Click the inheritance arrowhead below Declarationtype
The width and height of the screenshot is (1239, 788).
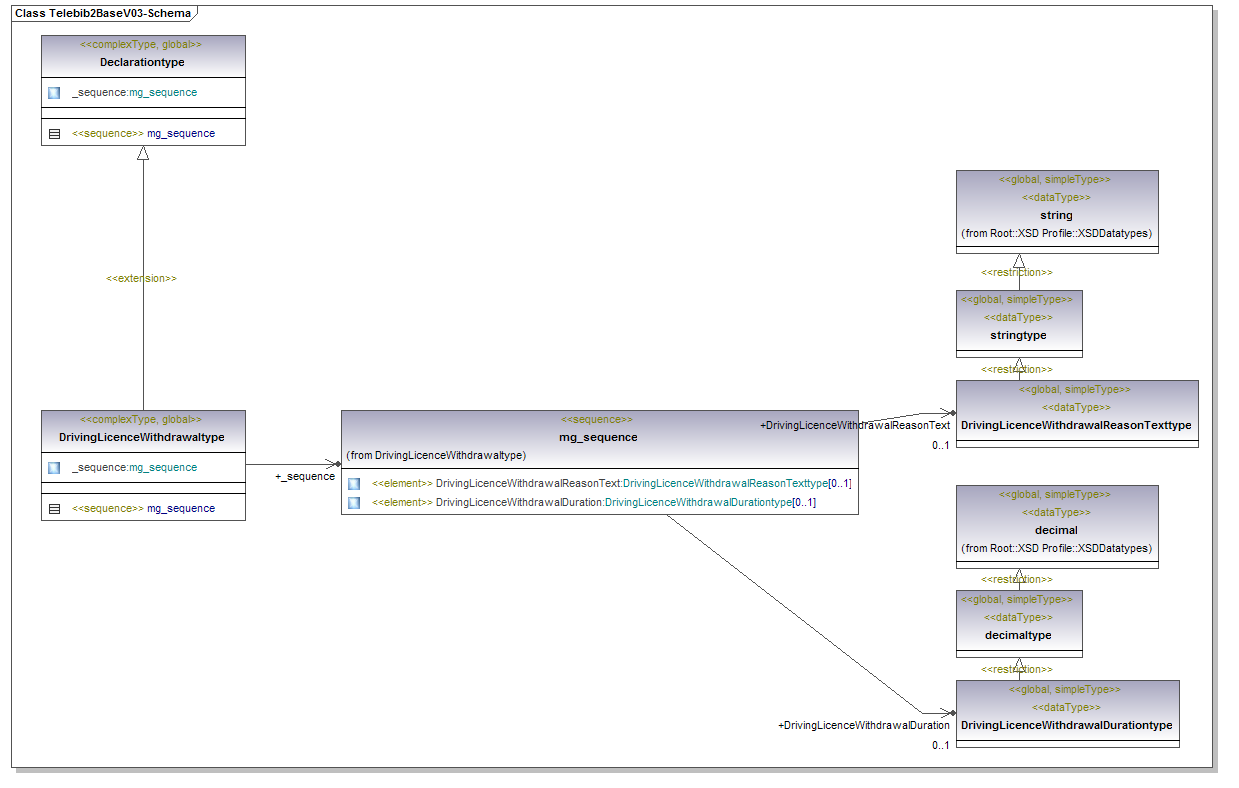coord(143,154)
